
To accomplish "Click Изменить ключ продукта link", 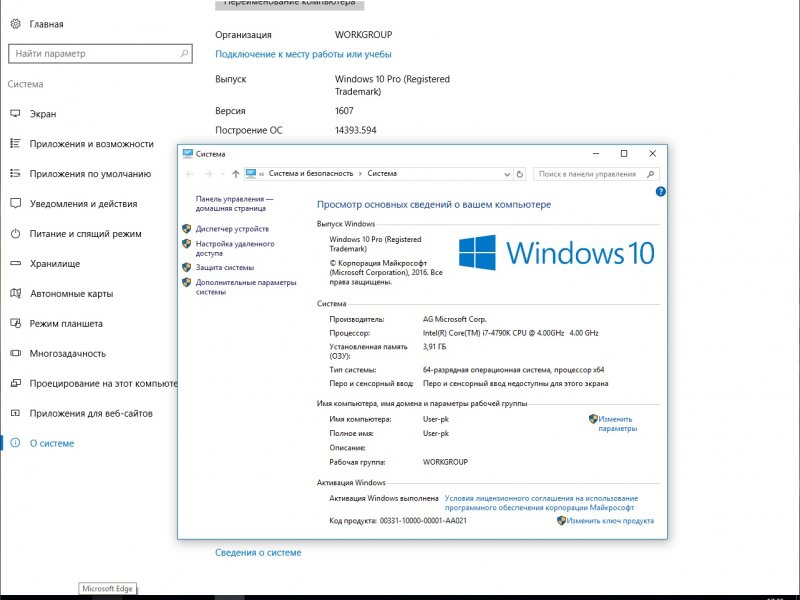I will [610, 521].
